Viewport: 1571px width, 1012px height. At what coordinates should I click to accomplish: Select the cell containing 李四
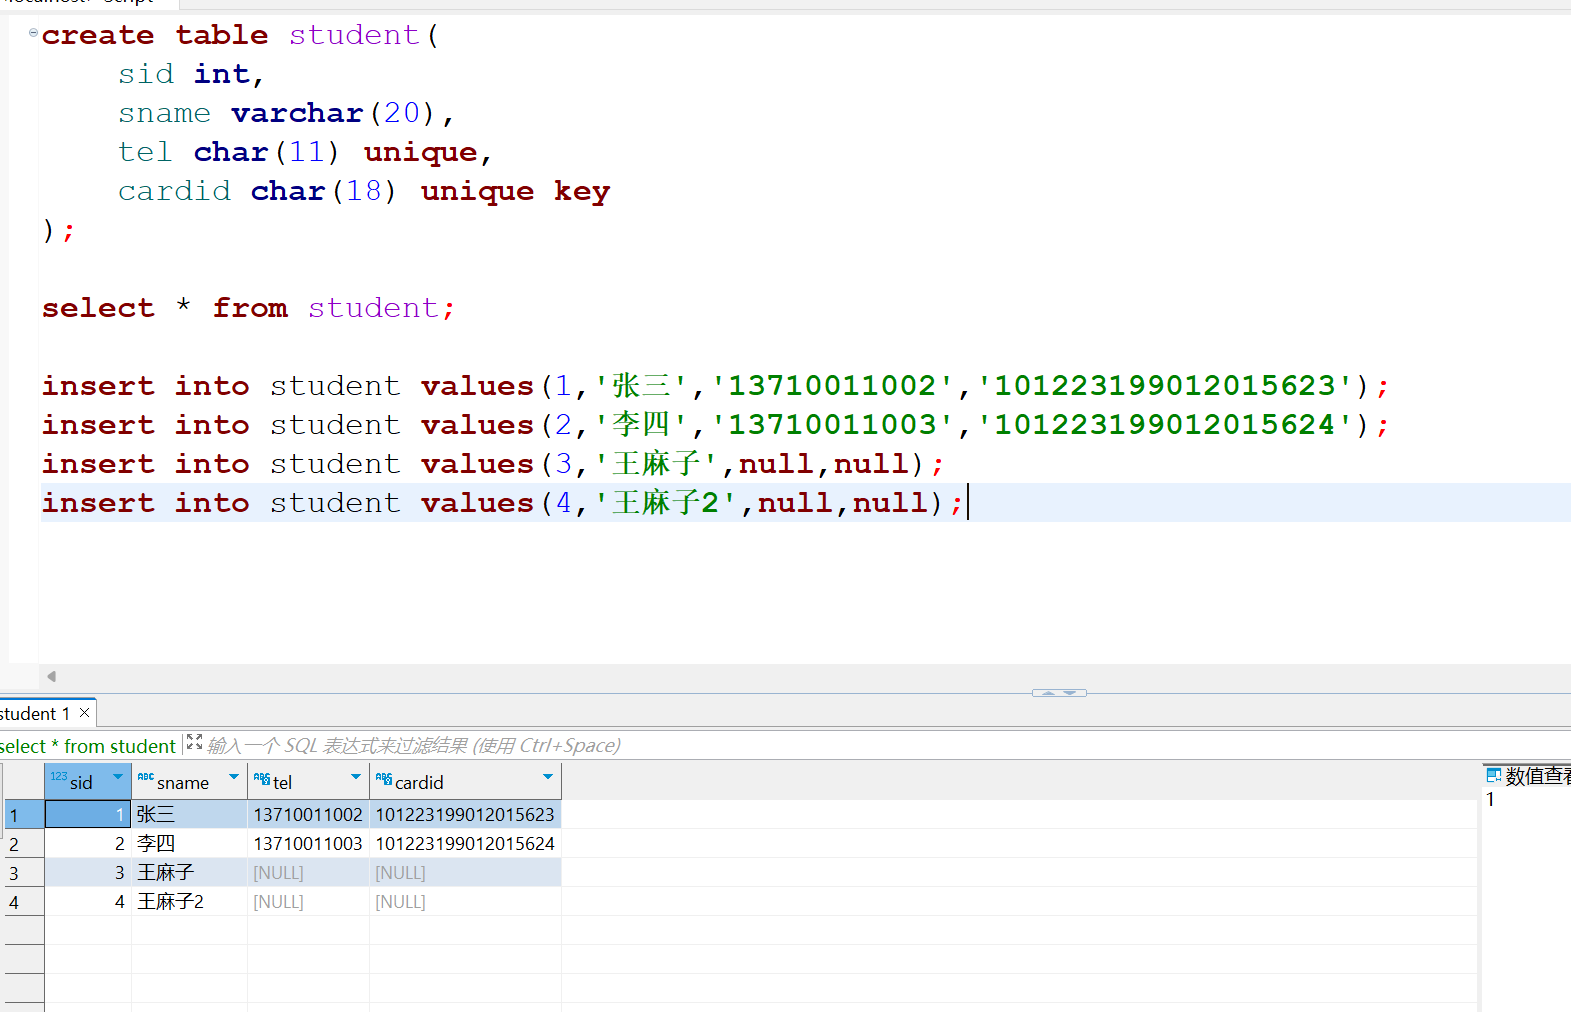(189, 844)
